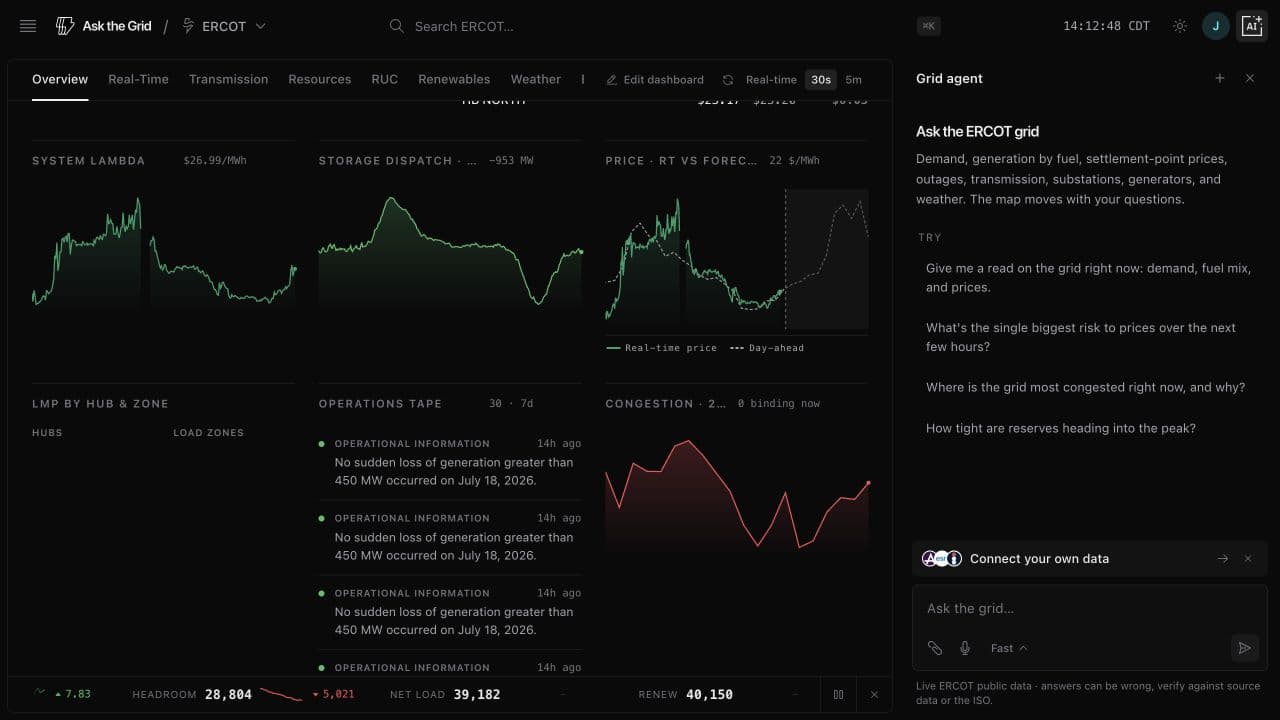
Task: Open the J user avatar menu
Action: pyautogui.click(x=1216, y=26)
